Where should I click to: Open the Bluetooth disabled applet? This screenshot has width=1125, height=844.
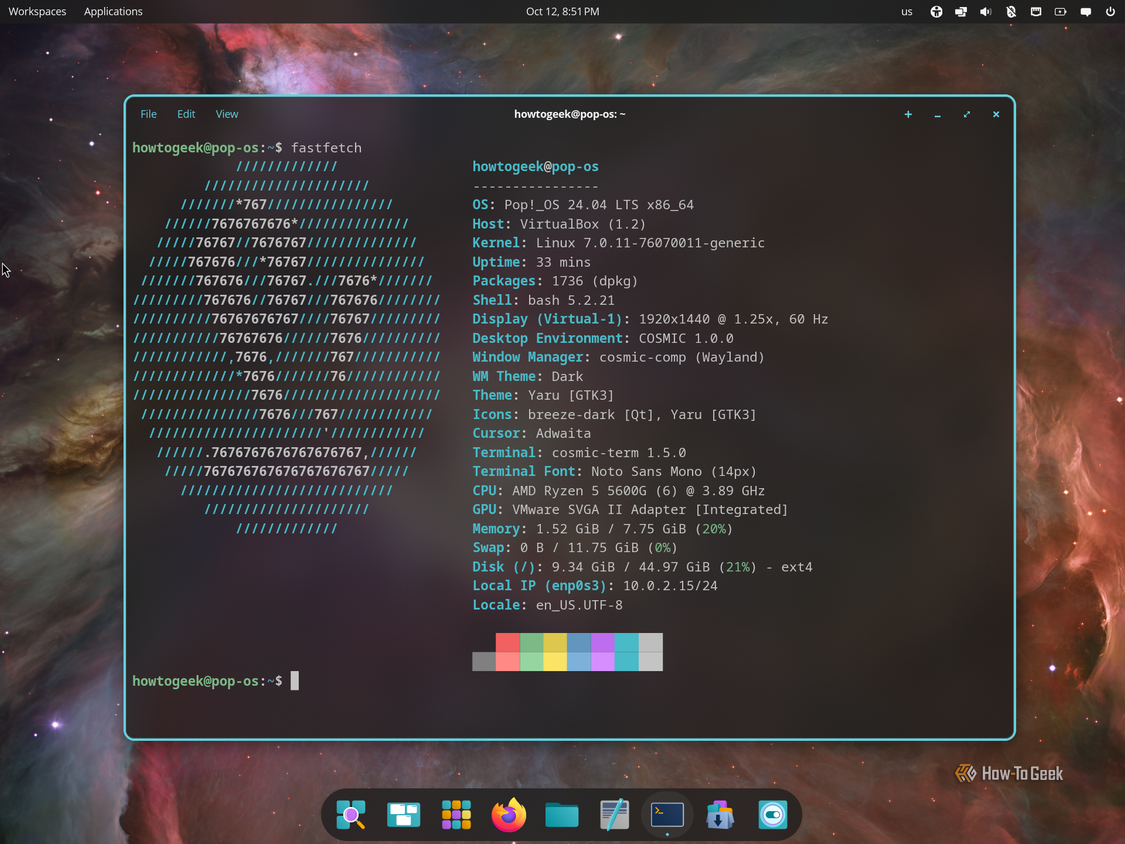coord(1011,11)
